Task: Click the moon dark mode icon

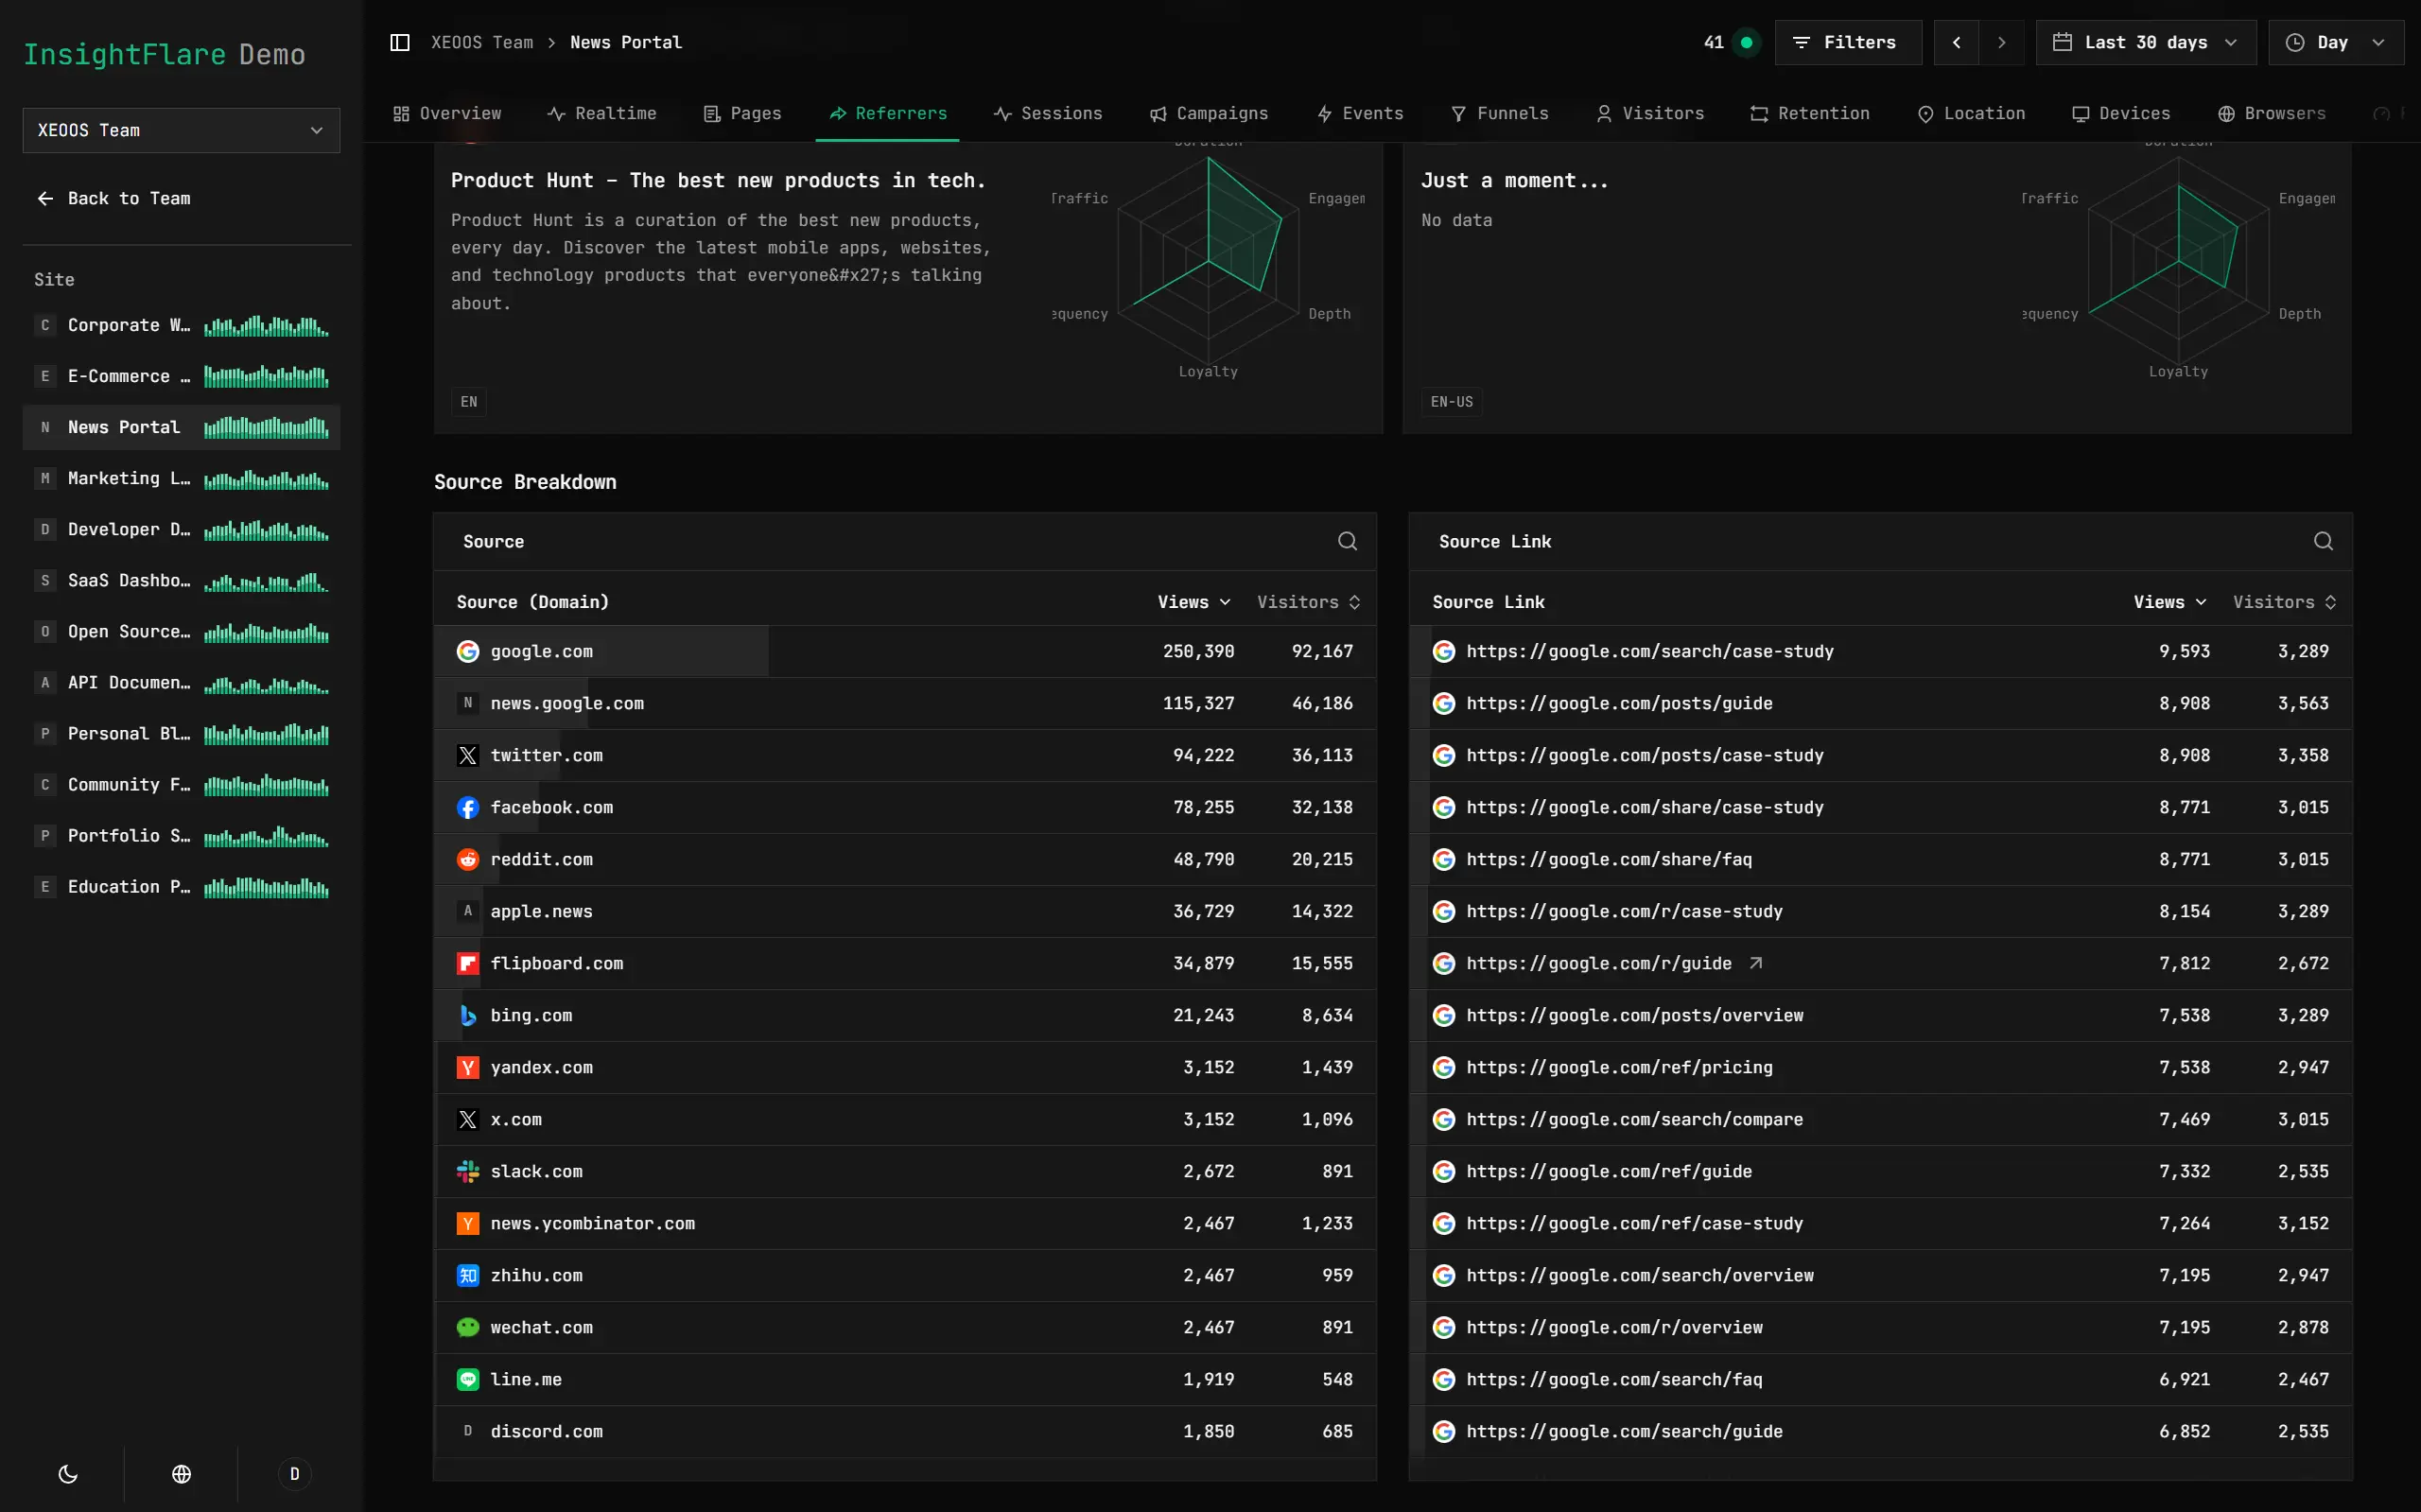Action: [68, 1474]
